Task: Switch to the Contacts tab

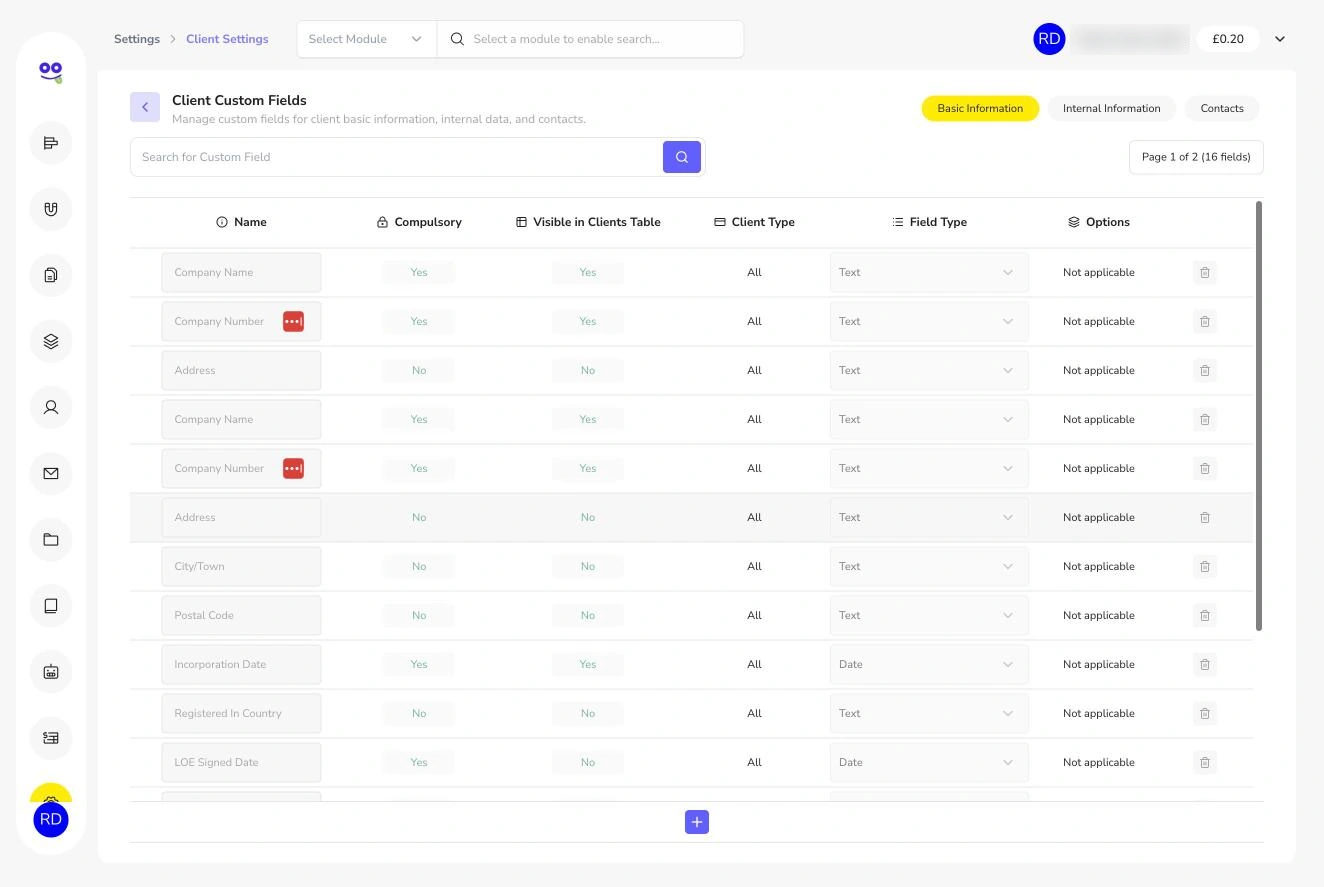Action: tap(1222, 108)
